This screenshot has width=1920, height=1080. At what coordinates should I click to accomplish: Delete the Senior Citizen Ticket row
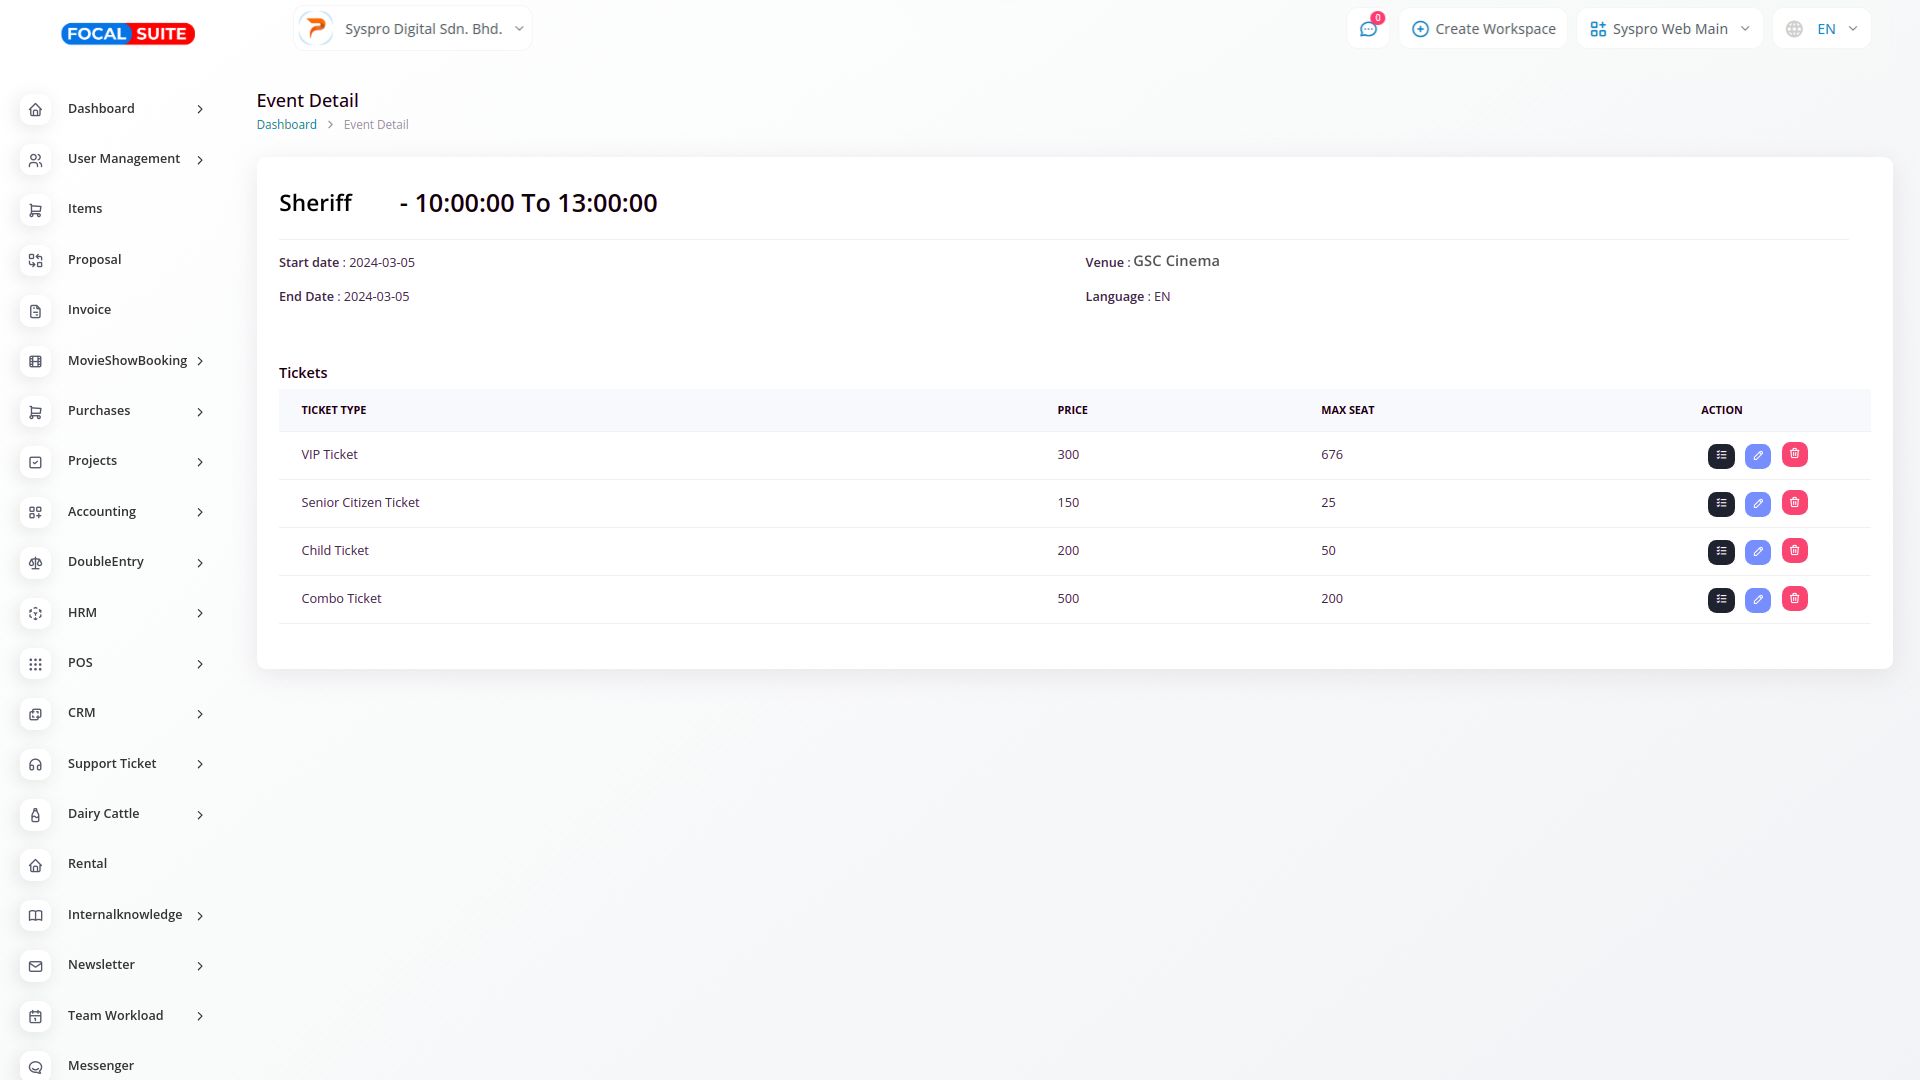[1794, 503]
